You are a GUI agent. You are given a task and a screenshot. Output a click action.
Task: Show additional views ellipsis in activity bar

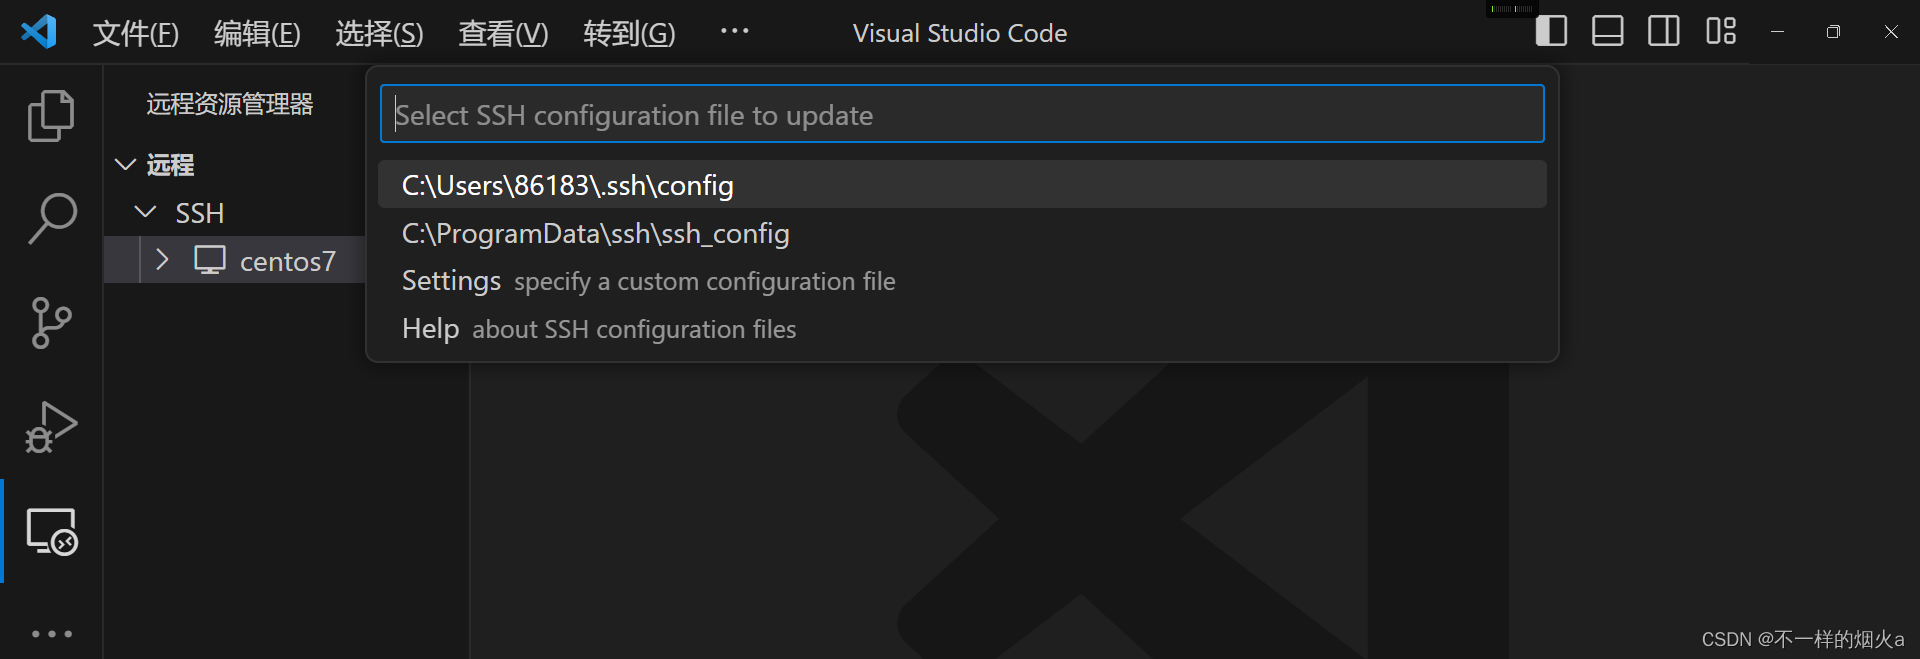tap(52, 634)
